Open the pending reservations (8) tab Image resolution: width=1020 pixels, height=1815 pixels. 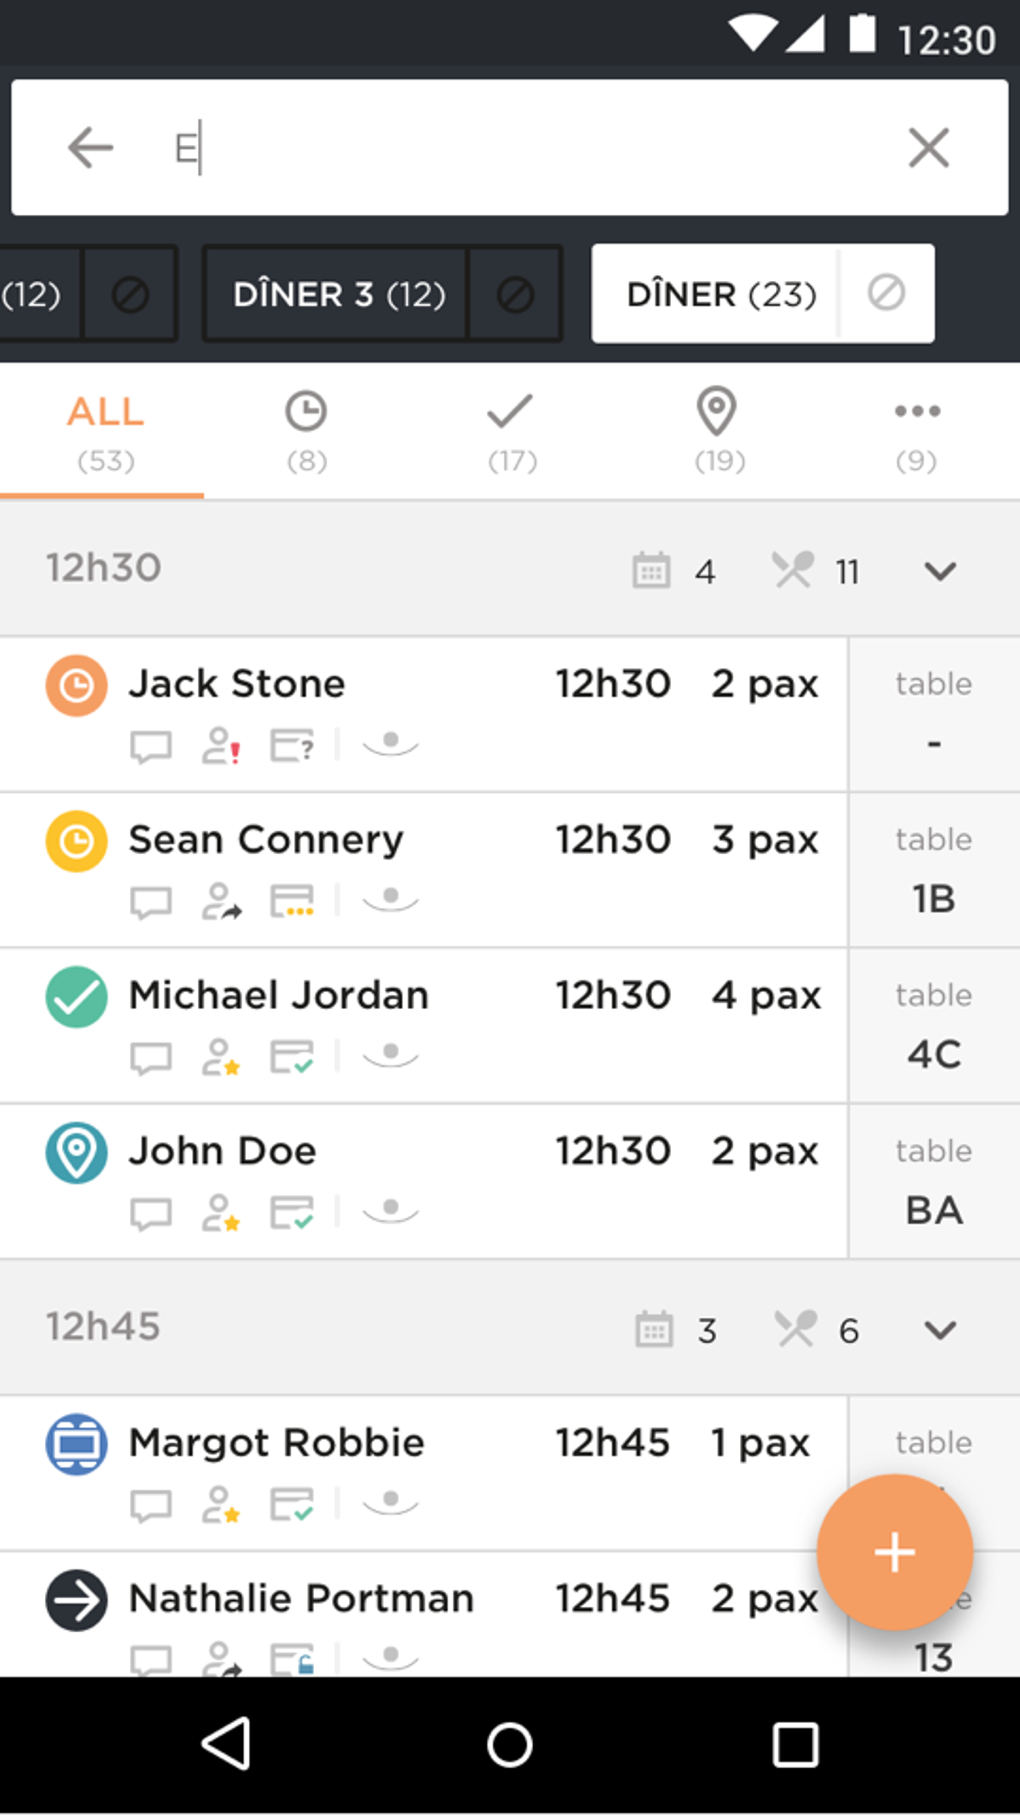306,430
